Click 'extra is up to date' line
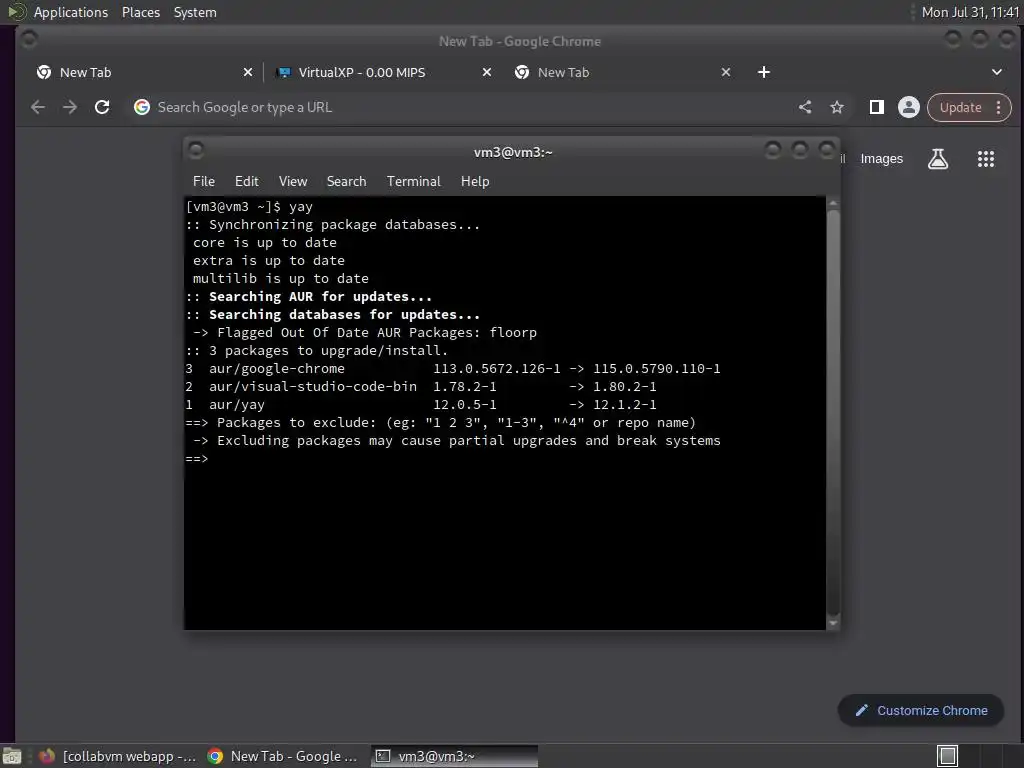Image resolution: width=1024 pixels, height=768 pixels. click(268, 261)
